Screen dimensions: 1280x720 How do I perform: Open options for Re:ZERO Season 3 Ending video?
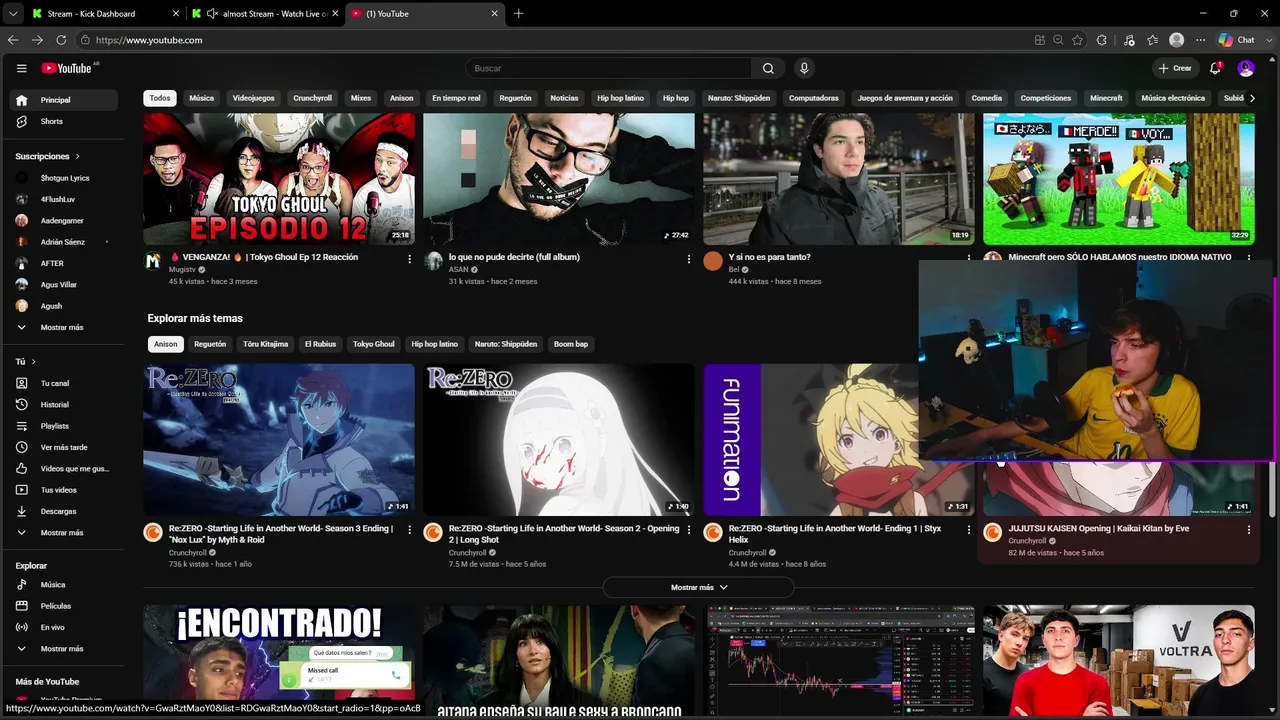click(x=409, y=530)
